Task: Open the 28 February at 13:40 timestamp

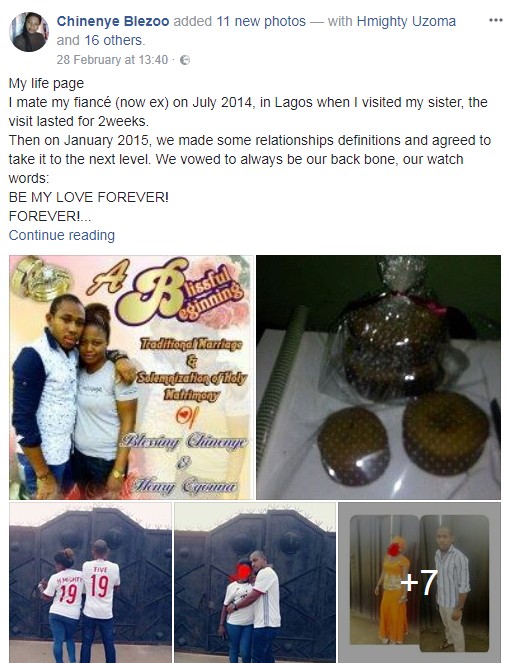Action: 112,60
